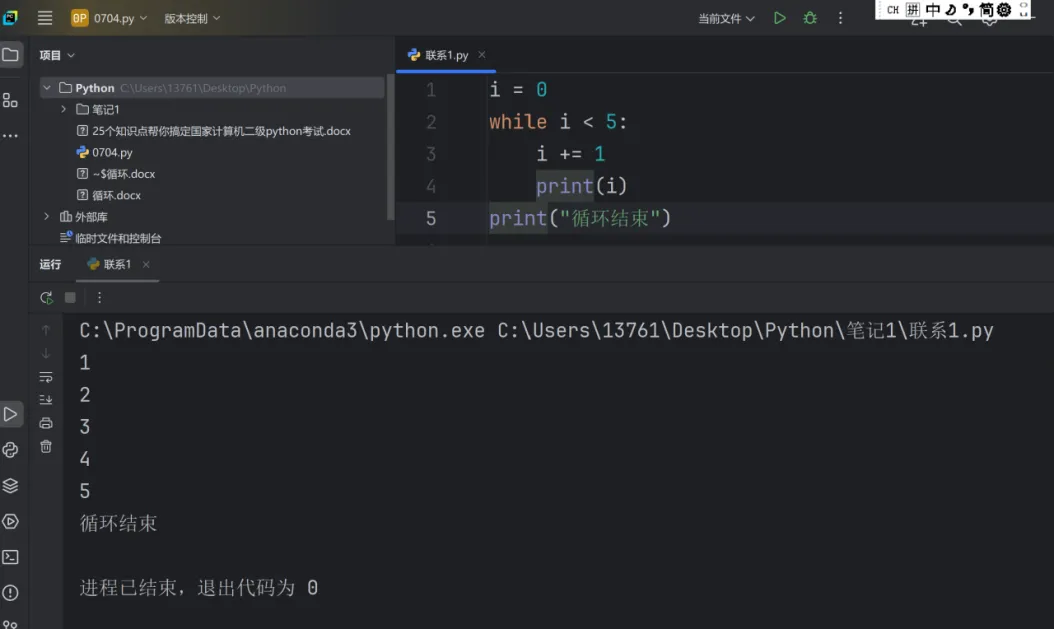Viewport: 1055px width, 629px height.
Task: Expand the 外部库 node
Action: point(46,217)
